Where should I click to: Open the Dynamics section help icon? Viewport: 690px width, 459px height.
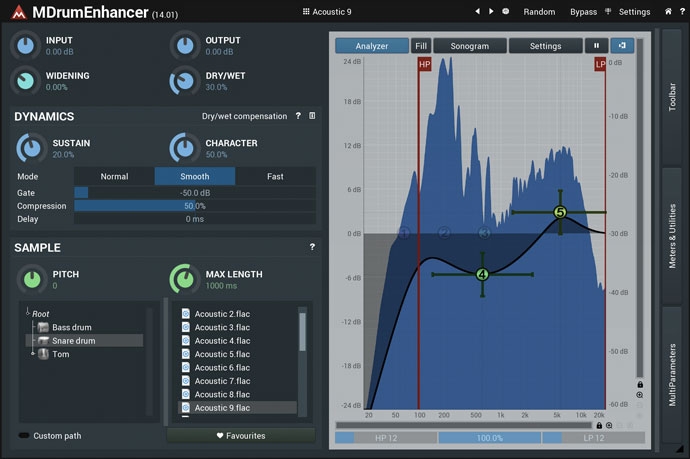298,116
